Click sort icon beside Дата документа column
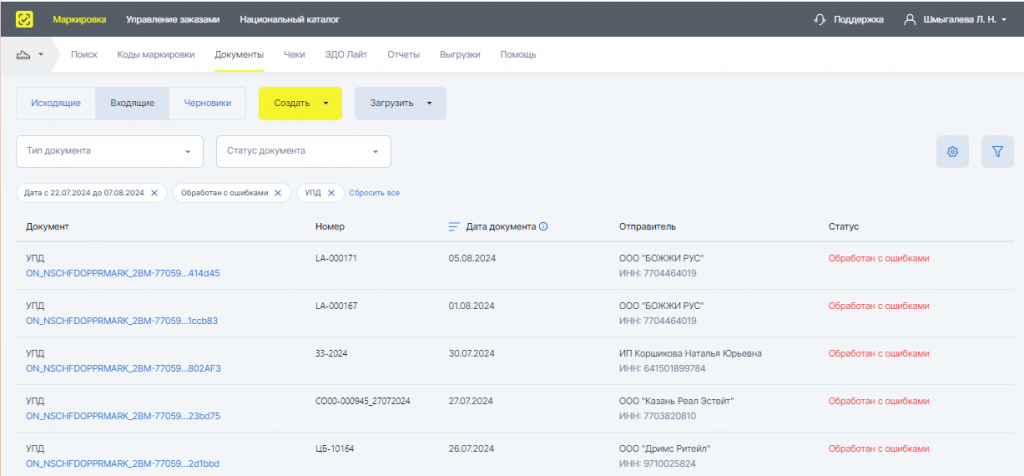Screen dimensions: 1024x476 click(x=454, y=227)
